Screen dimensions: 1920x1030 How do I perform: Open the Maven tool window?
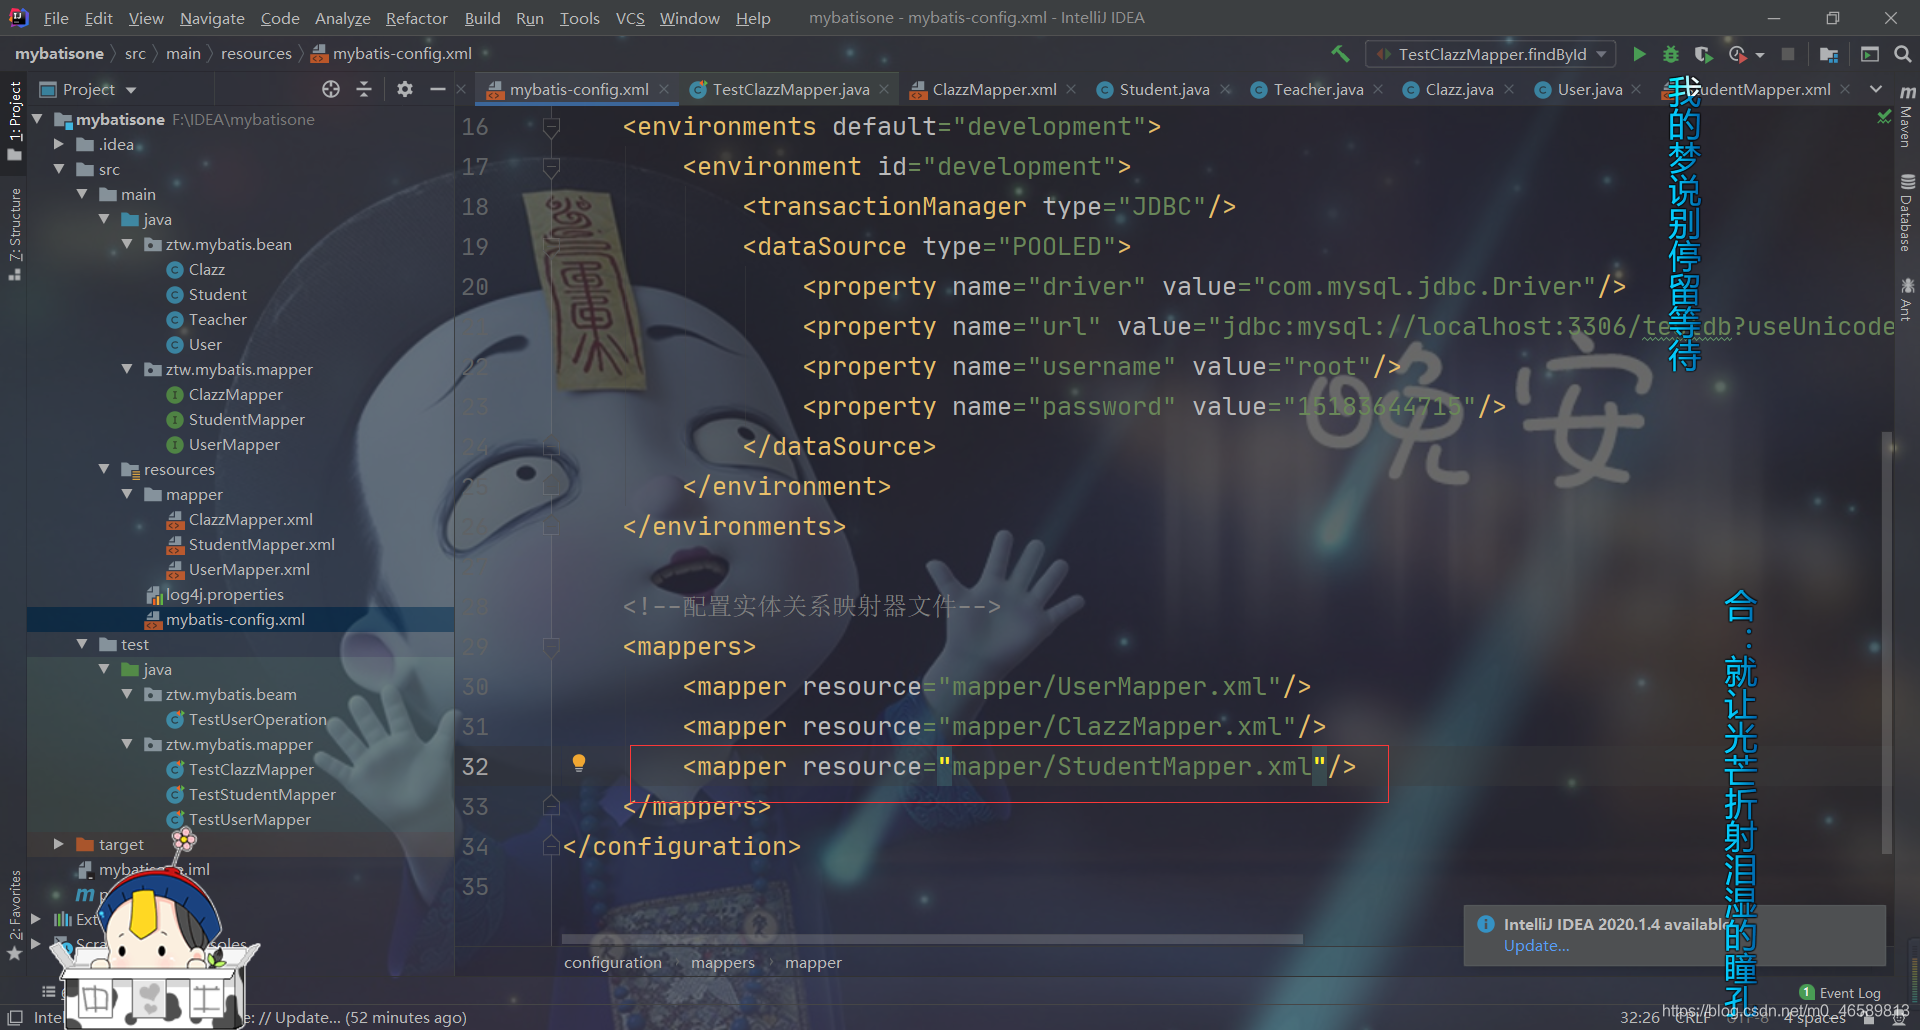[1907, 118]
